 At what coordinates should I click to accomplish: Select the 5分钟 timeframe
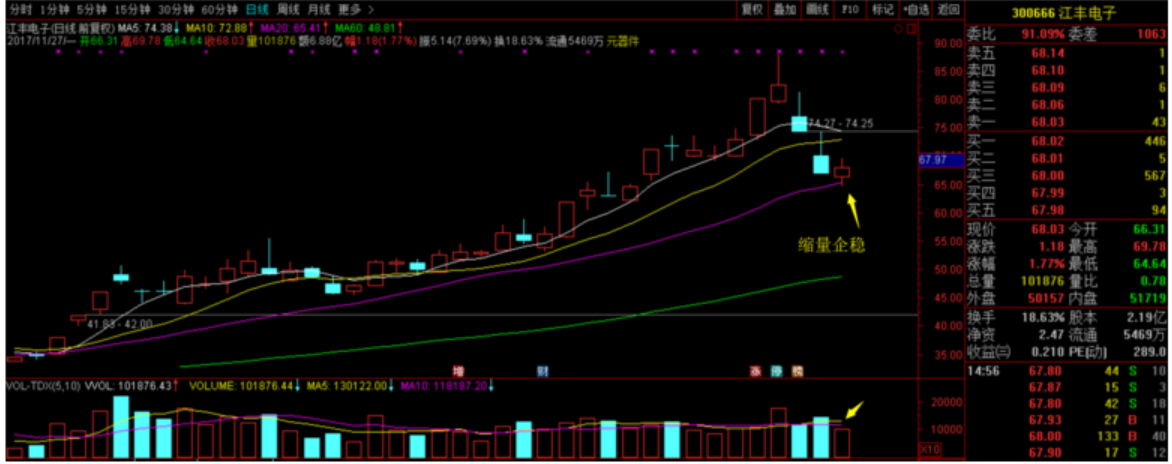(92, 9)
